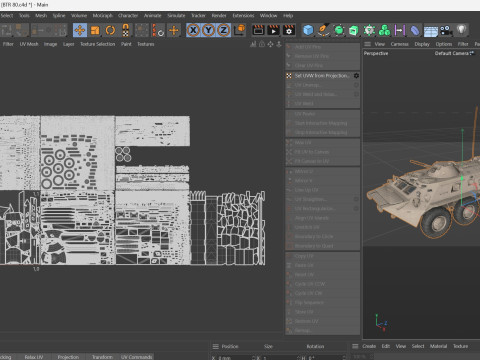Open the UV Mesh menu in UV editor
The width and height of the screenshot is (480, 360).
(x=29, y=44)
